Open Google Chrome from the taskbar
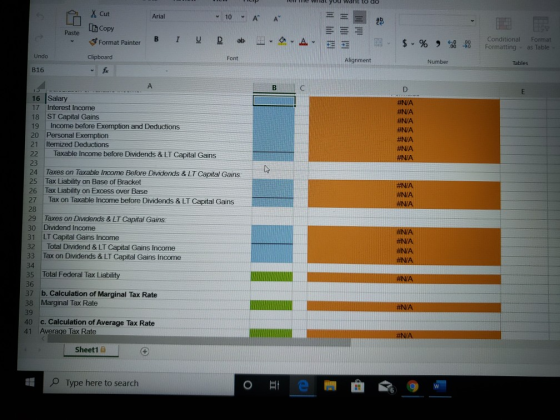Image resolution: width=560 pixels, height=420 pixels. tap(412, 386)
